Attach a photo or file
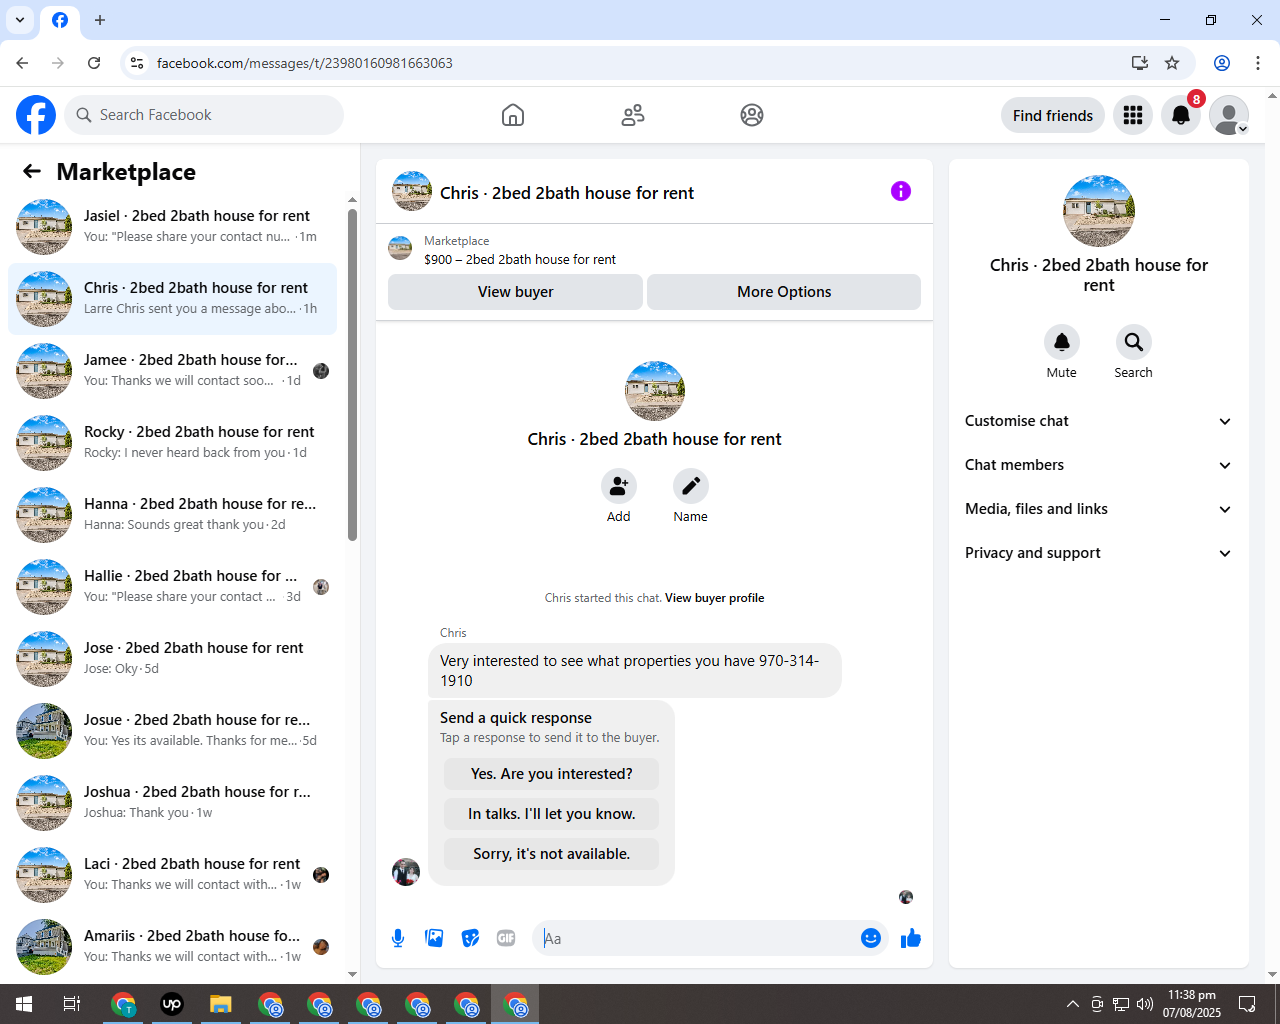Image resolution: width=1280 pixels, height=1024 pixels. click(x=434, y=938)
